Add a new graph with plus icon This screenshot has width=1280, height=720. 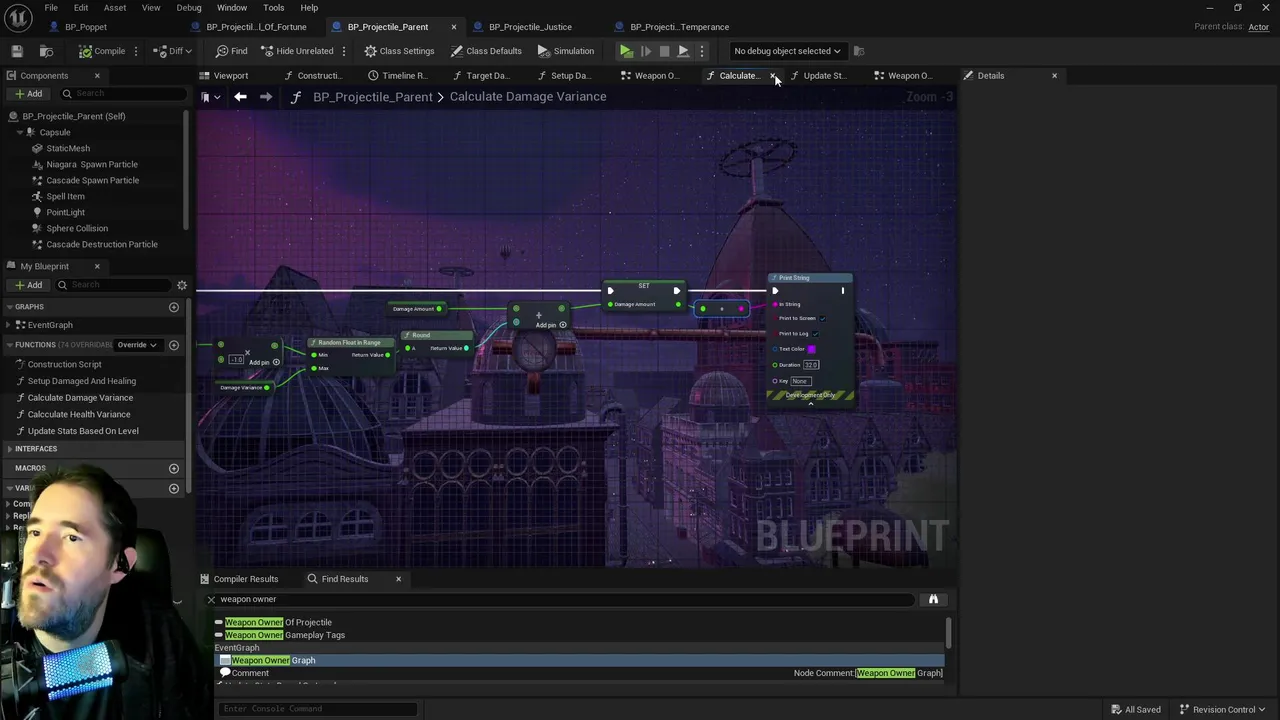(174, 307)
